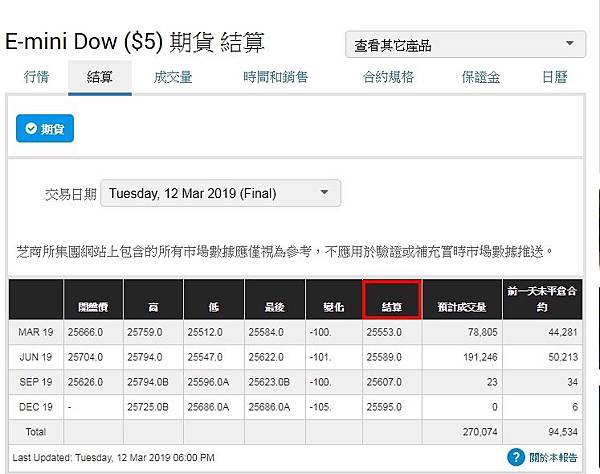Switch to the 保證金 tab
The height and width of the screenshot is (474, 600).
tap(481, 77)
